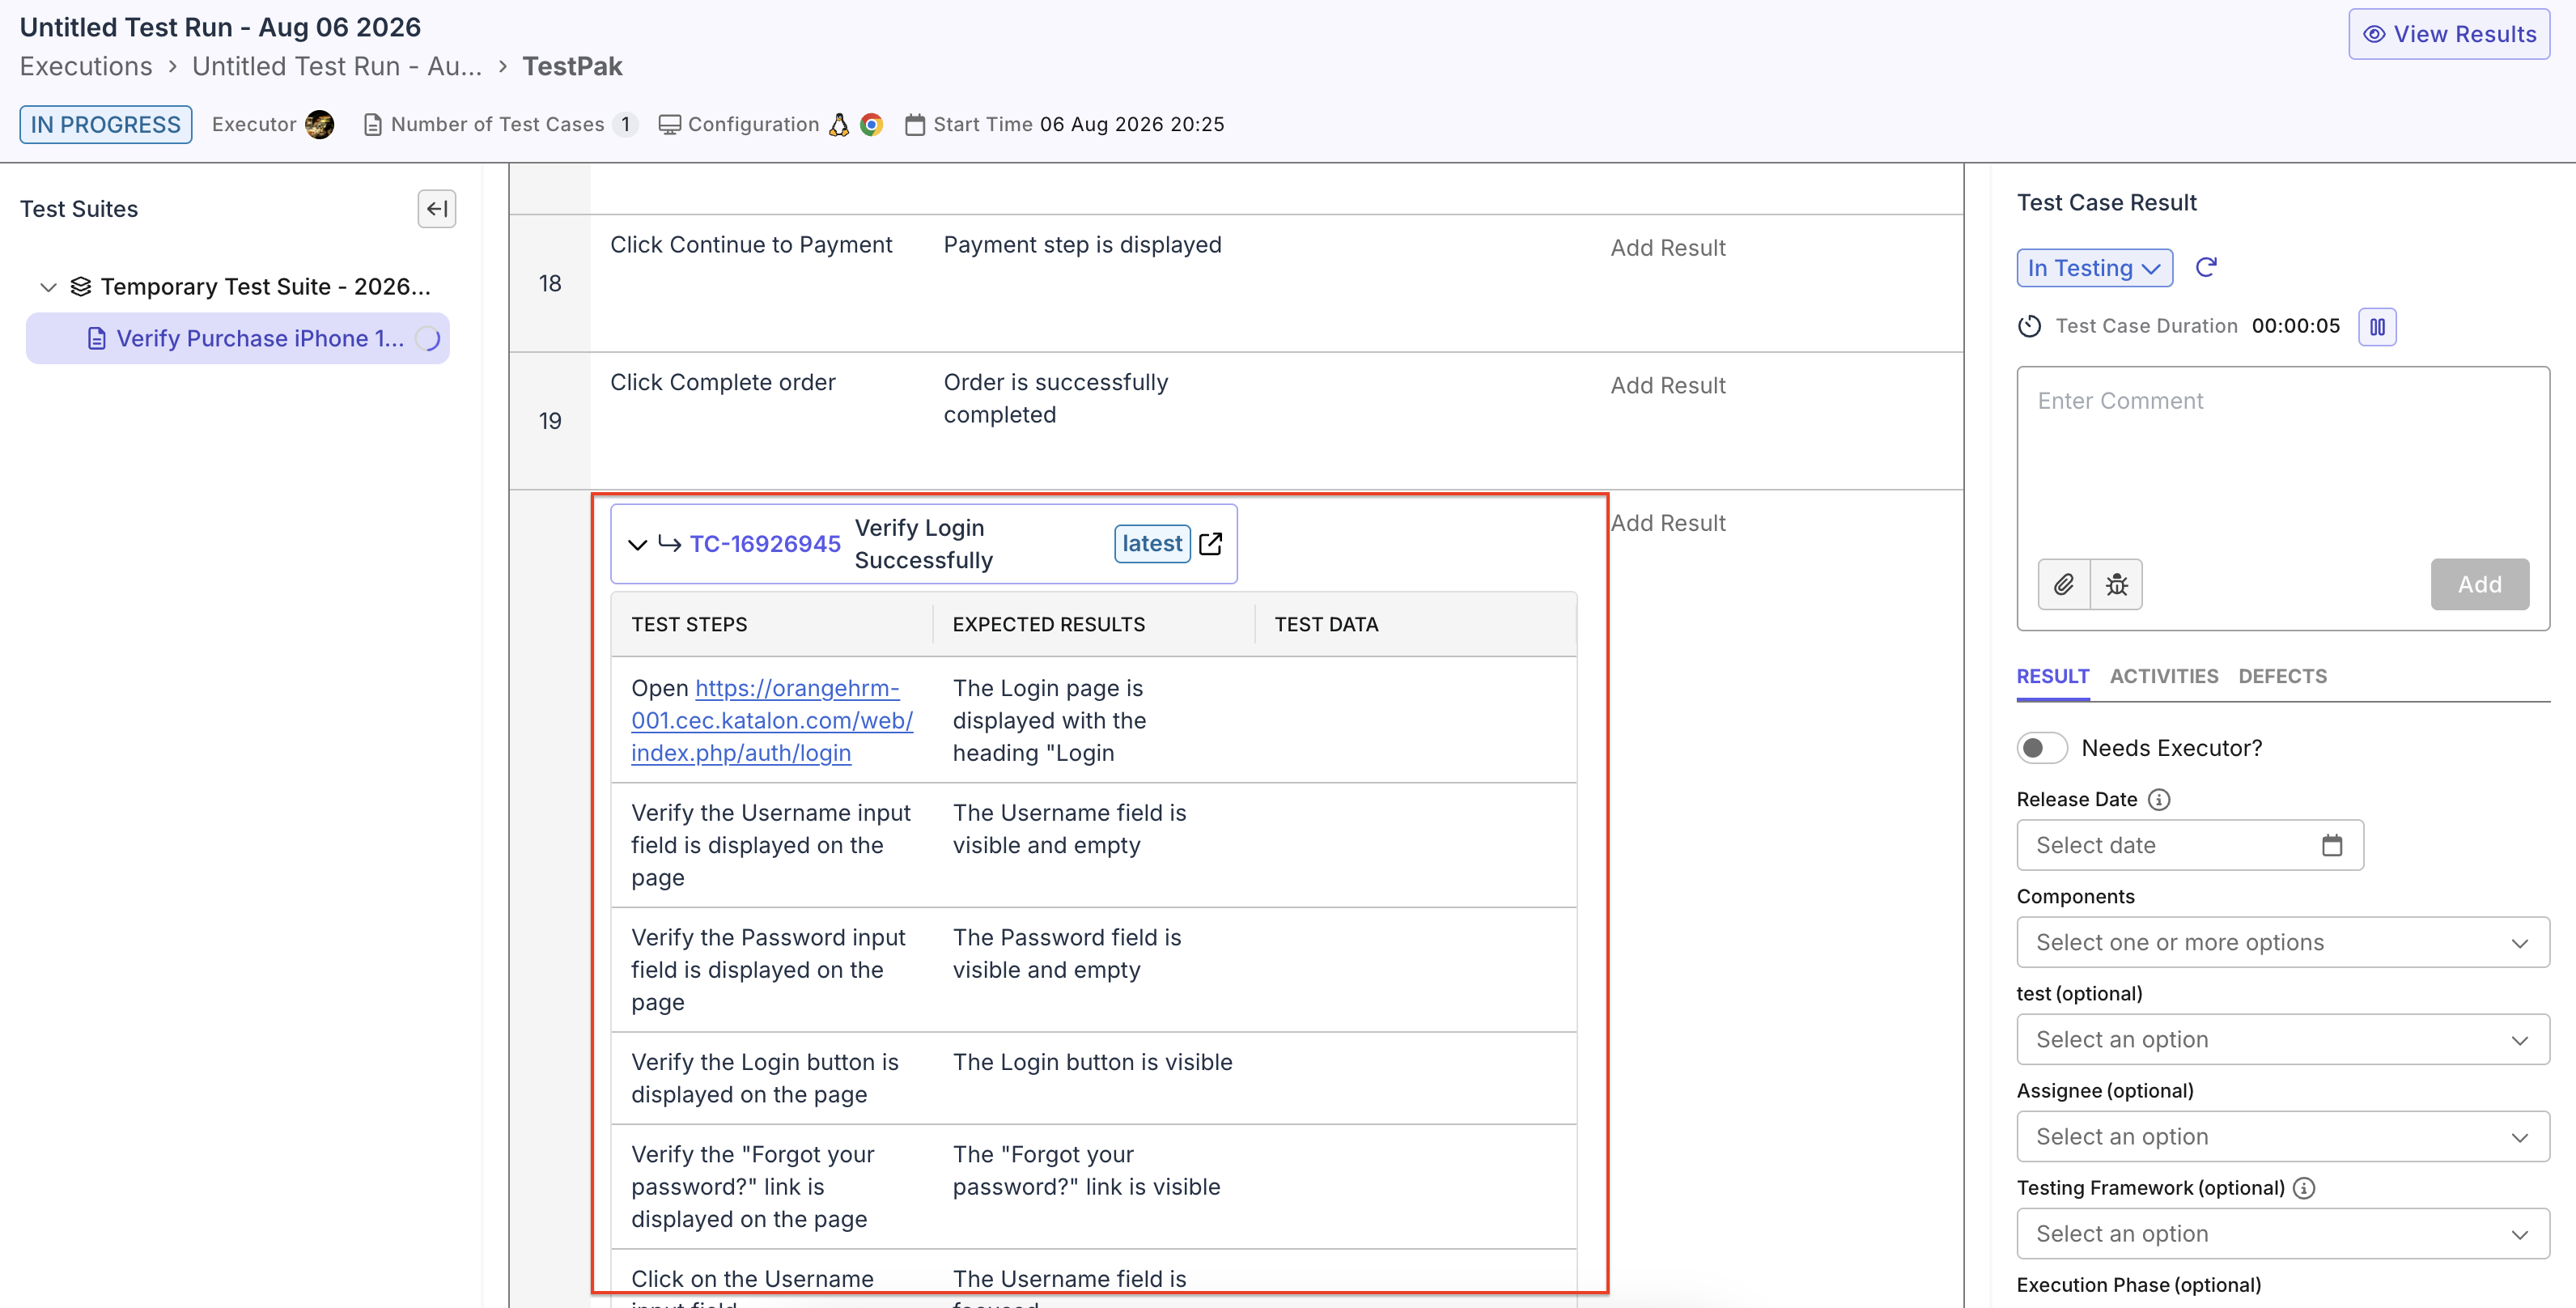Click the 'Click Complete order' step text
Screen dimensions: 2576x1308
[x=723, y=382]
